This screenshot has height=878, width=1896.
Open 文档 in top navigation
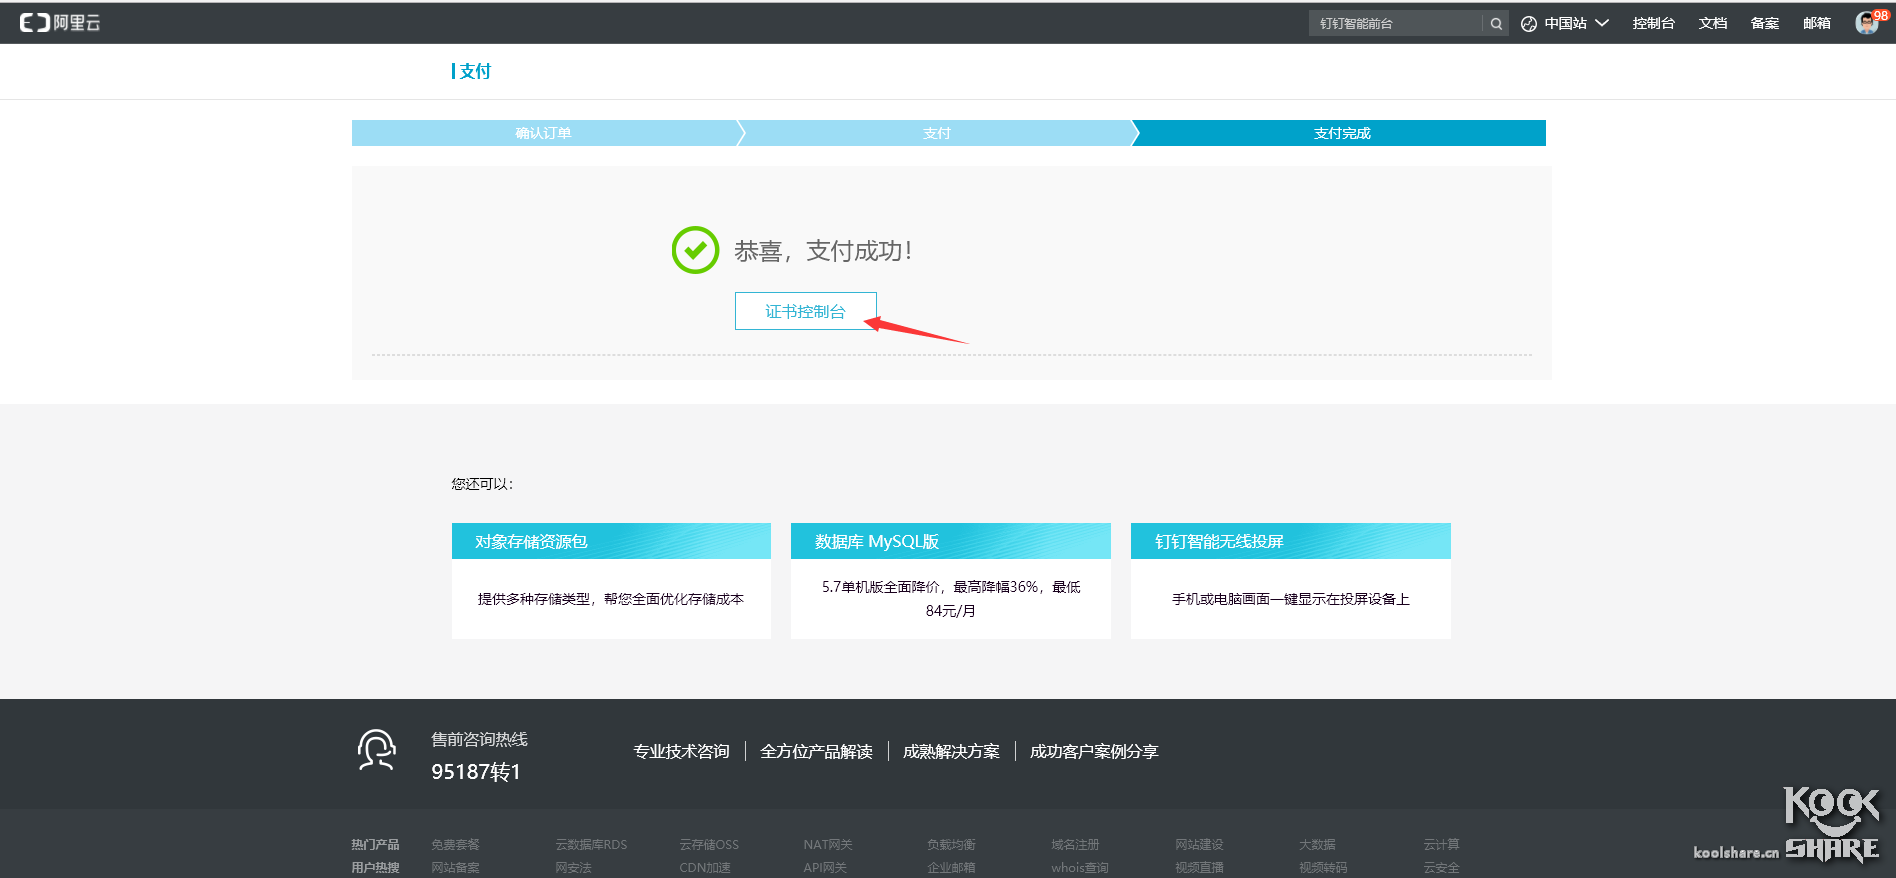pos(1713,23)
